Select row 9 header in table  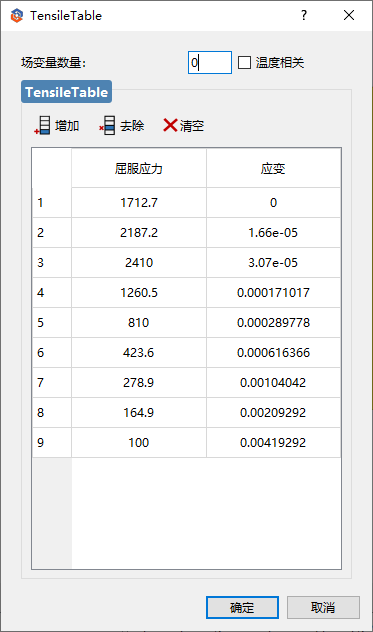[52, 443]
